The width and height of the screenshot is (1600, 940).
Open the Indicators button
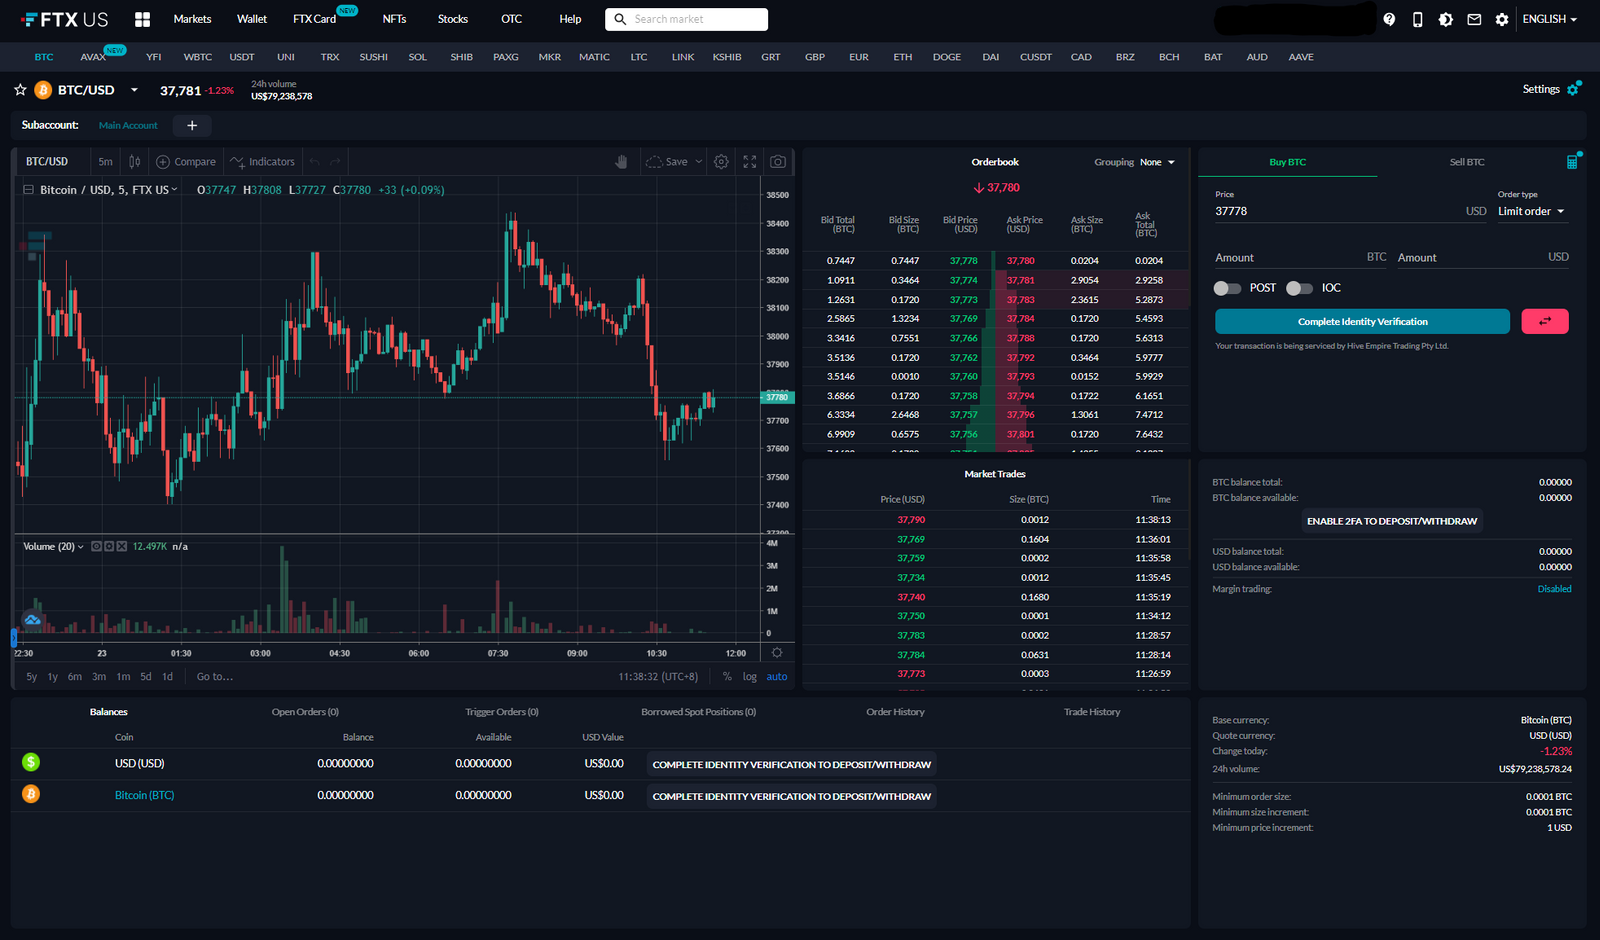(262, 161)
